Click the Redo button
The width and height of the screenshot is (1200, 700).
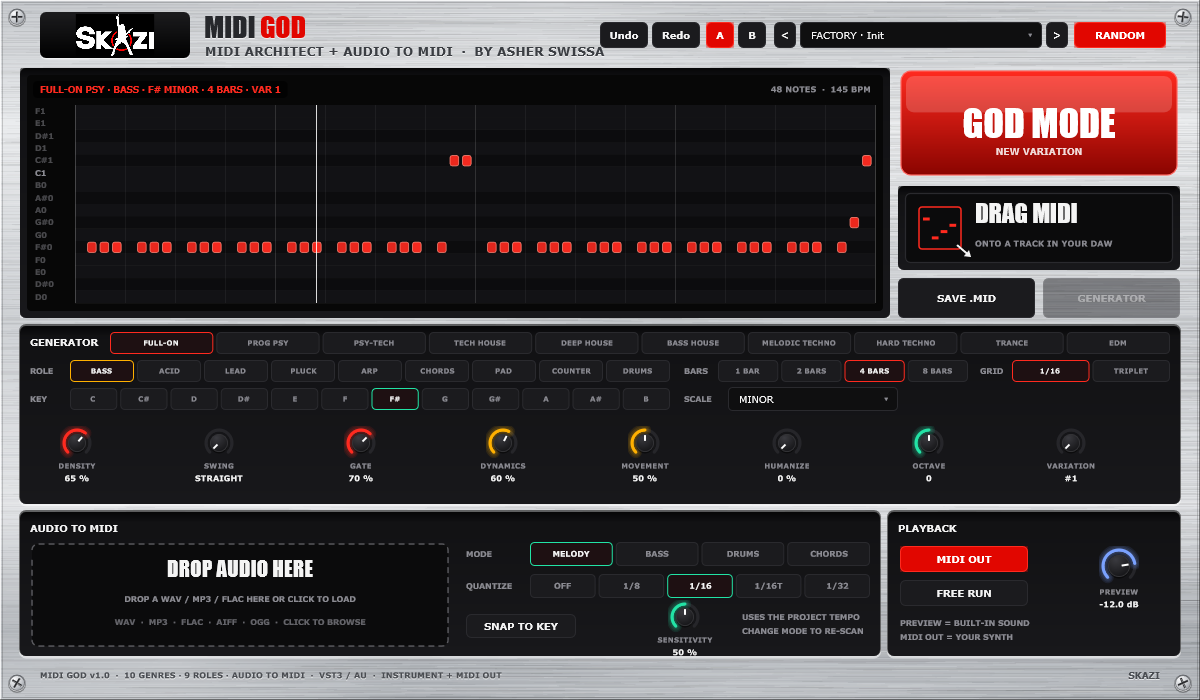pyautogui.click(x=676, y=35)
